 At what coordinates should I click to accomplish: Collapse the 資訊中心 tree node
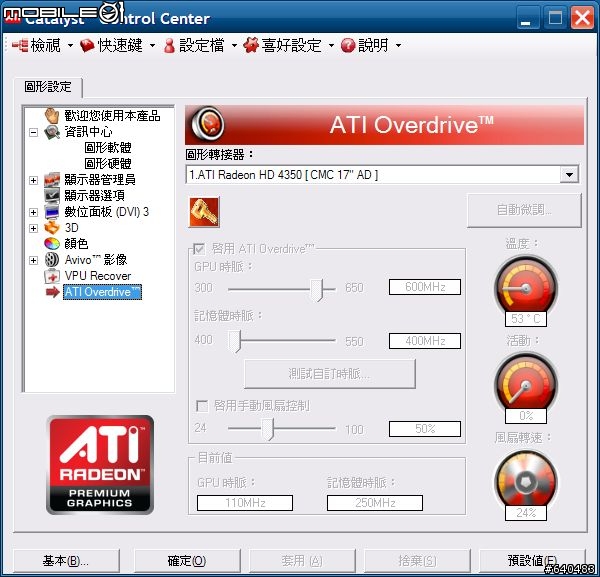coord(34,132)
